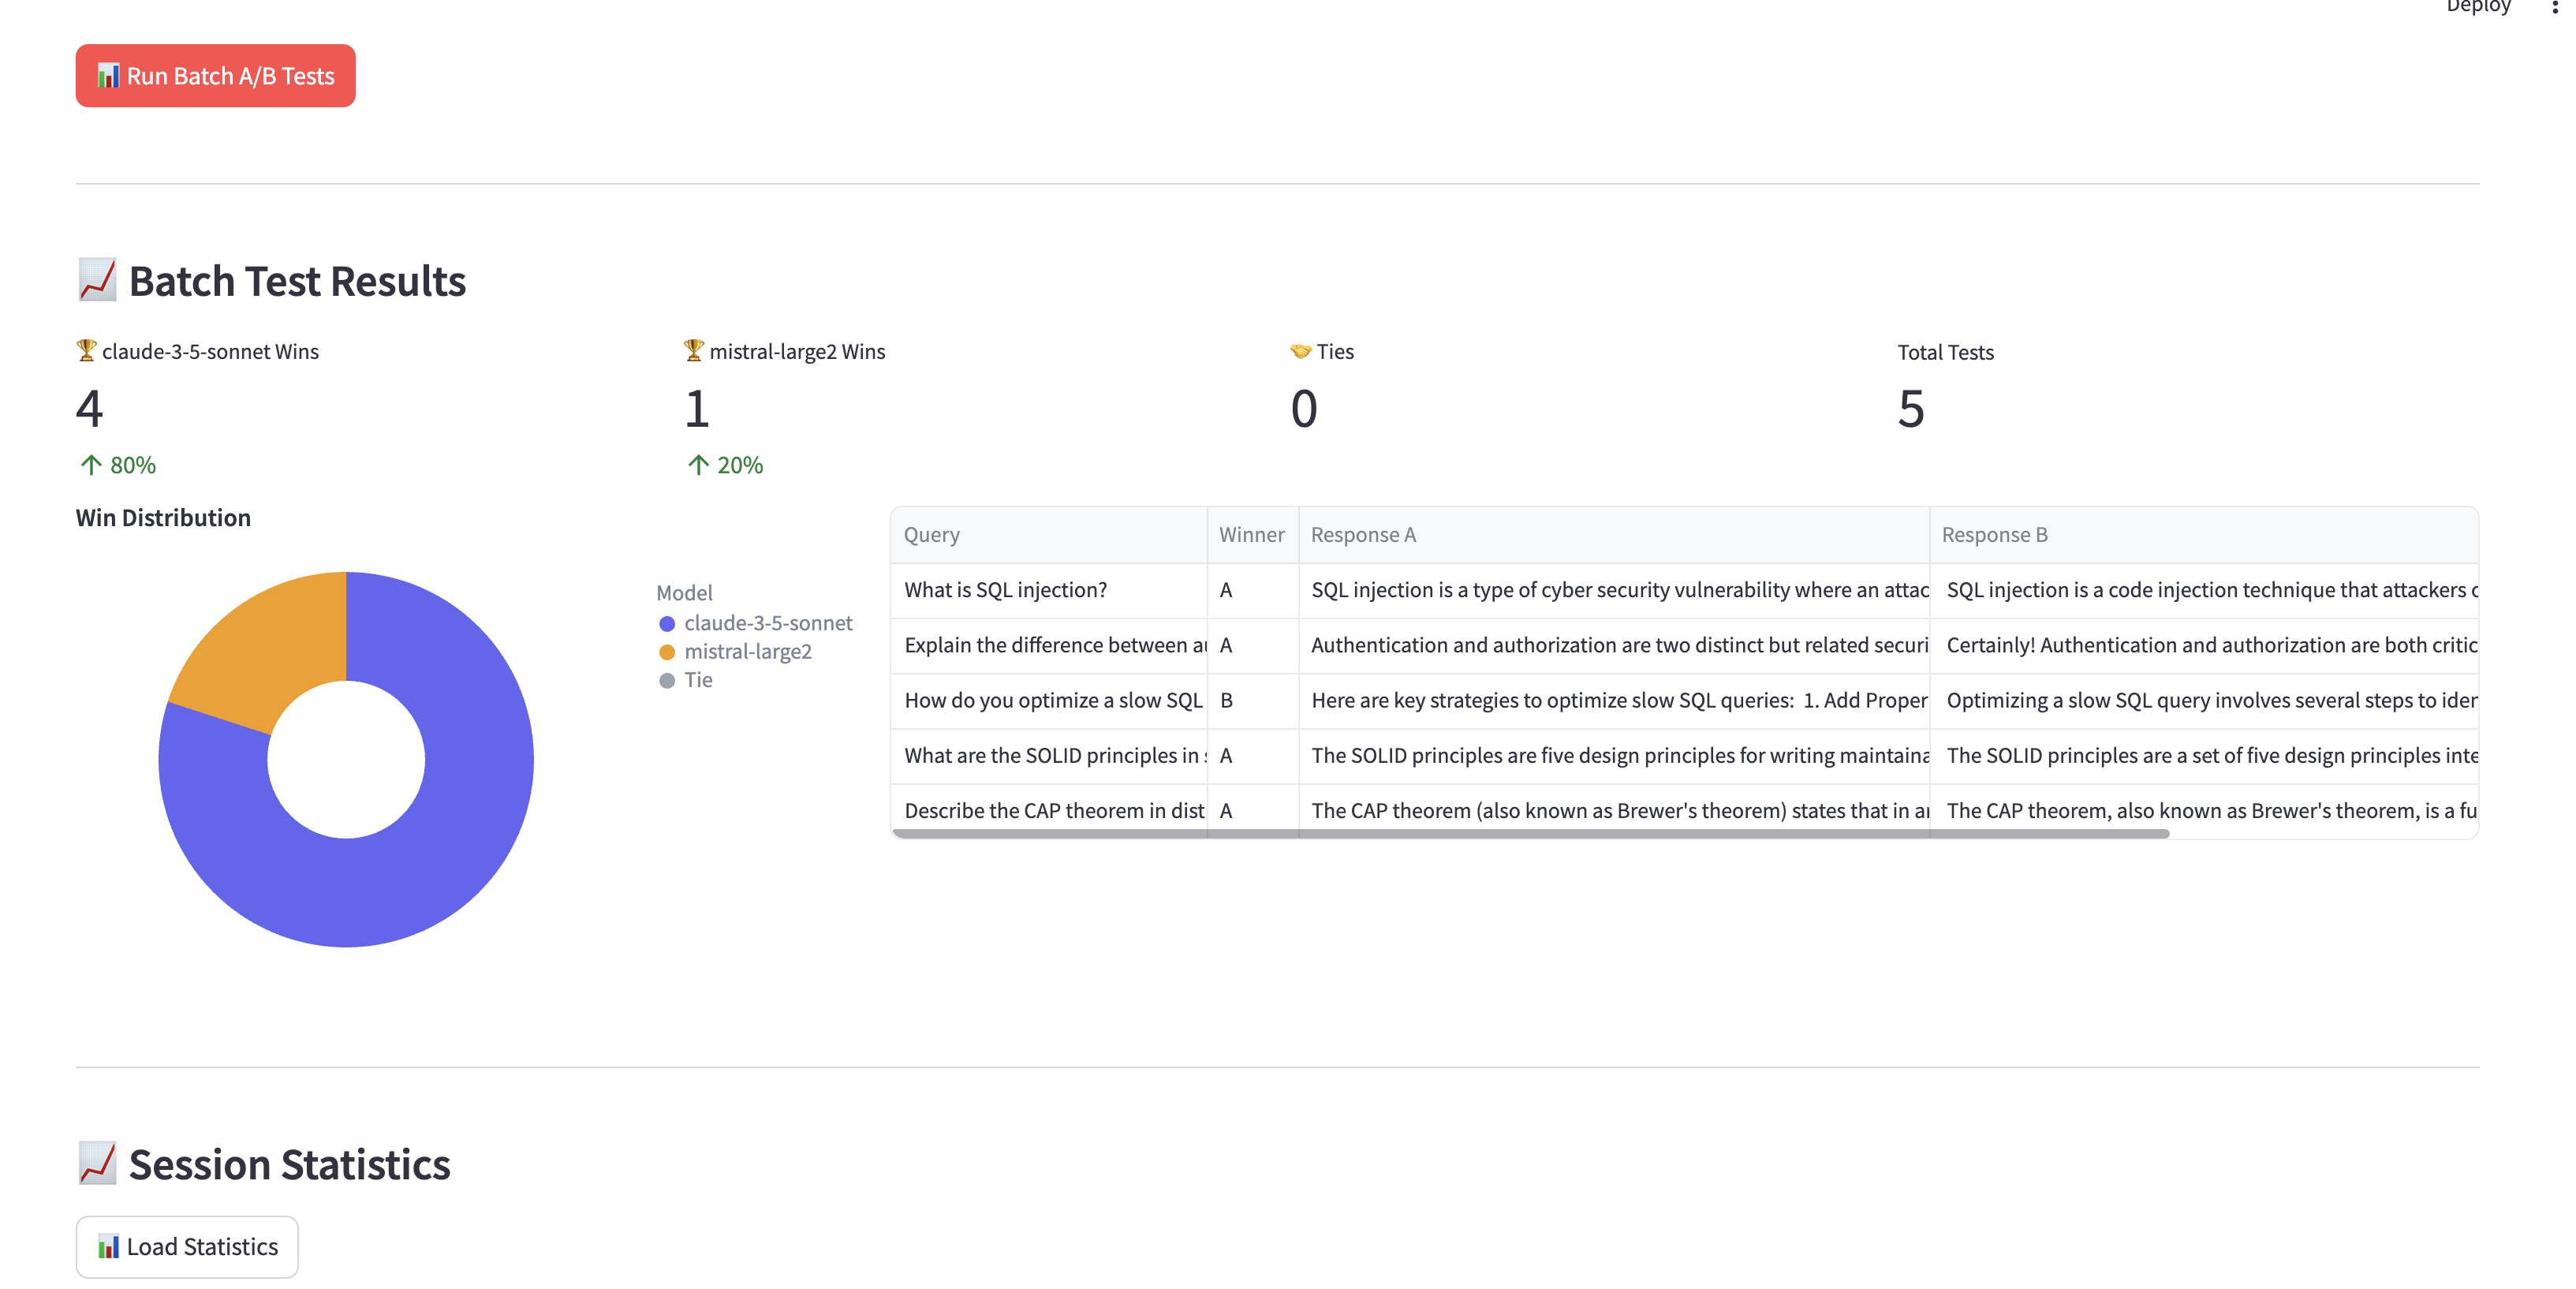Toggle mistral-large2 in the chart legend
Screen dimensions: 2576x1289
point(747,652)
